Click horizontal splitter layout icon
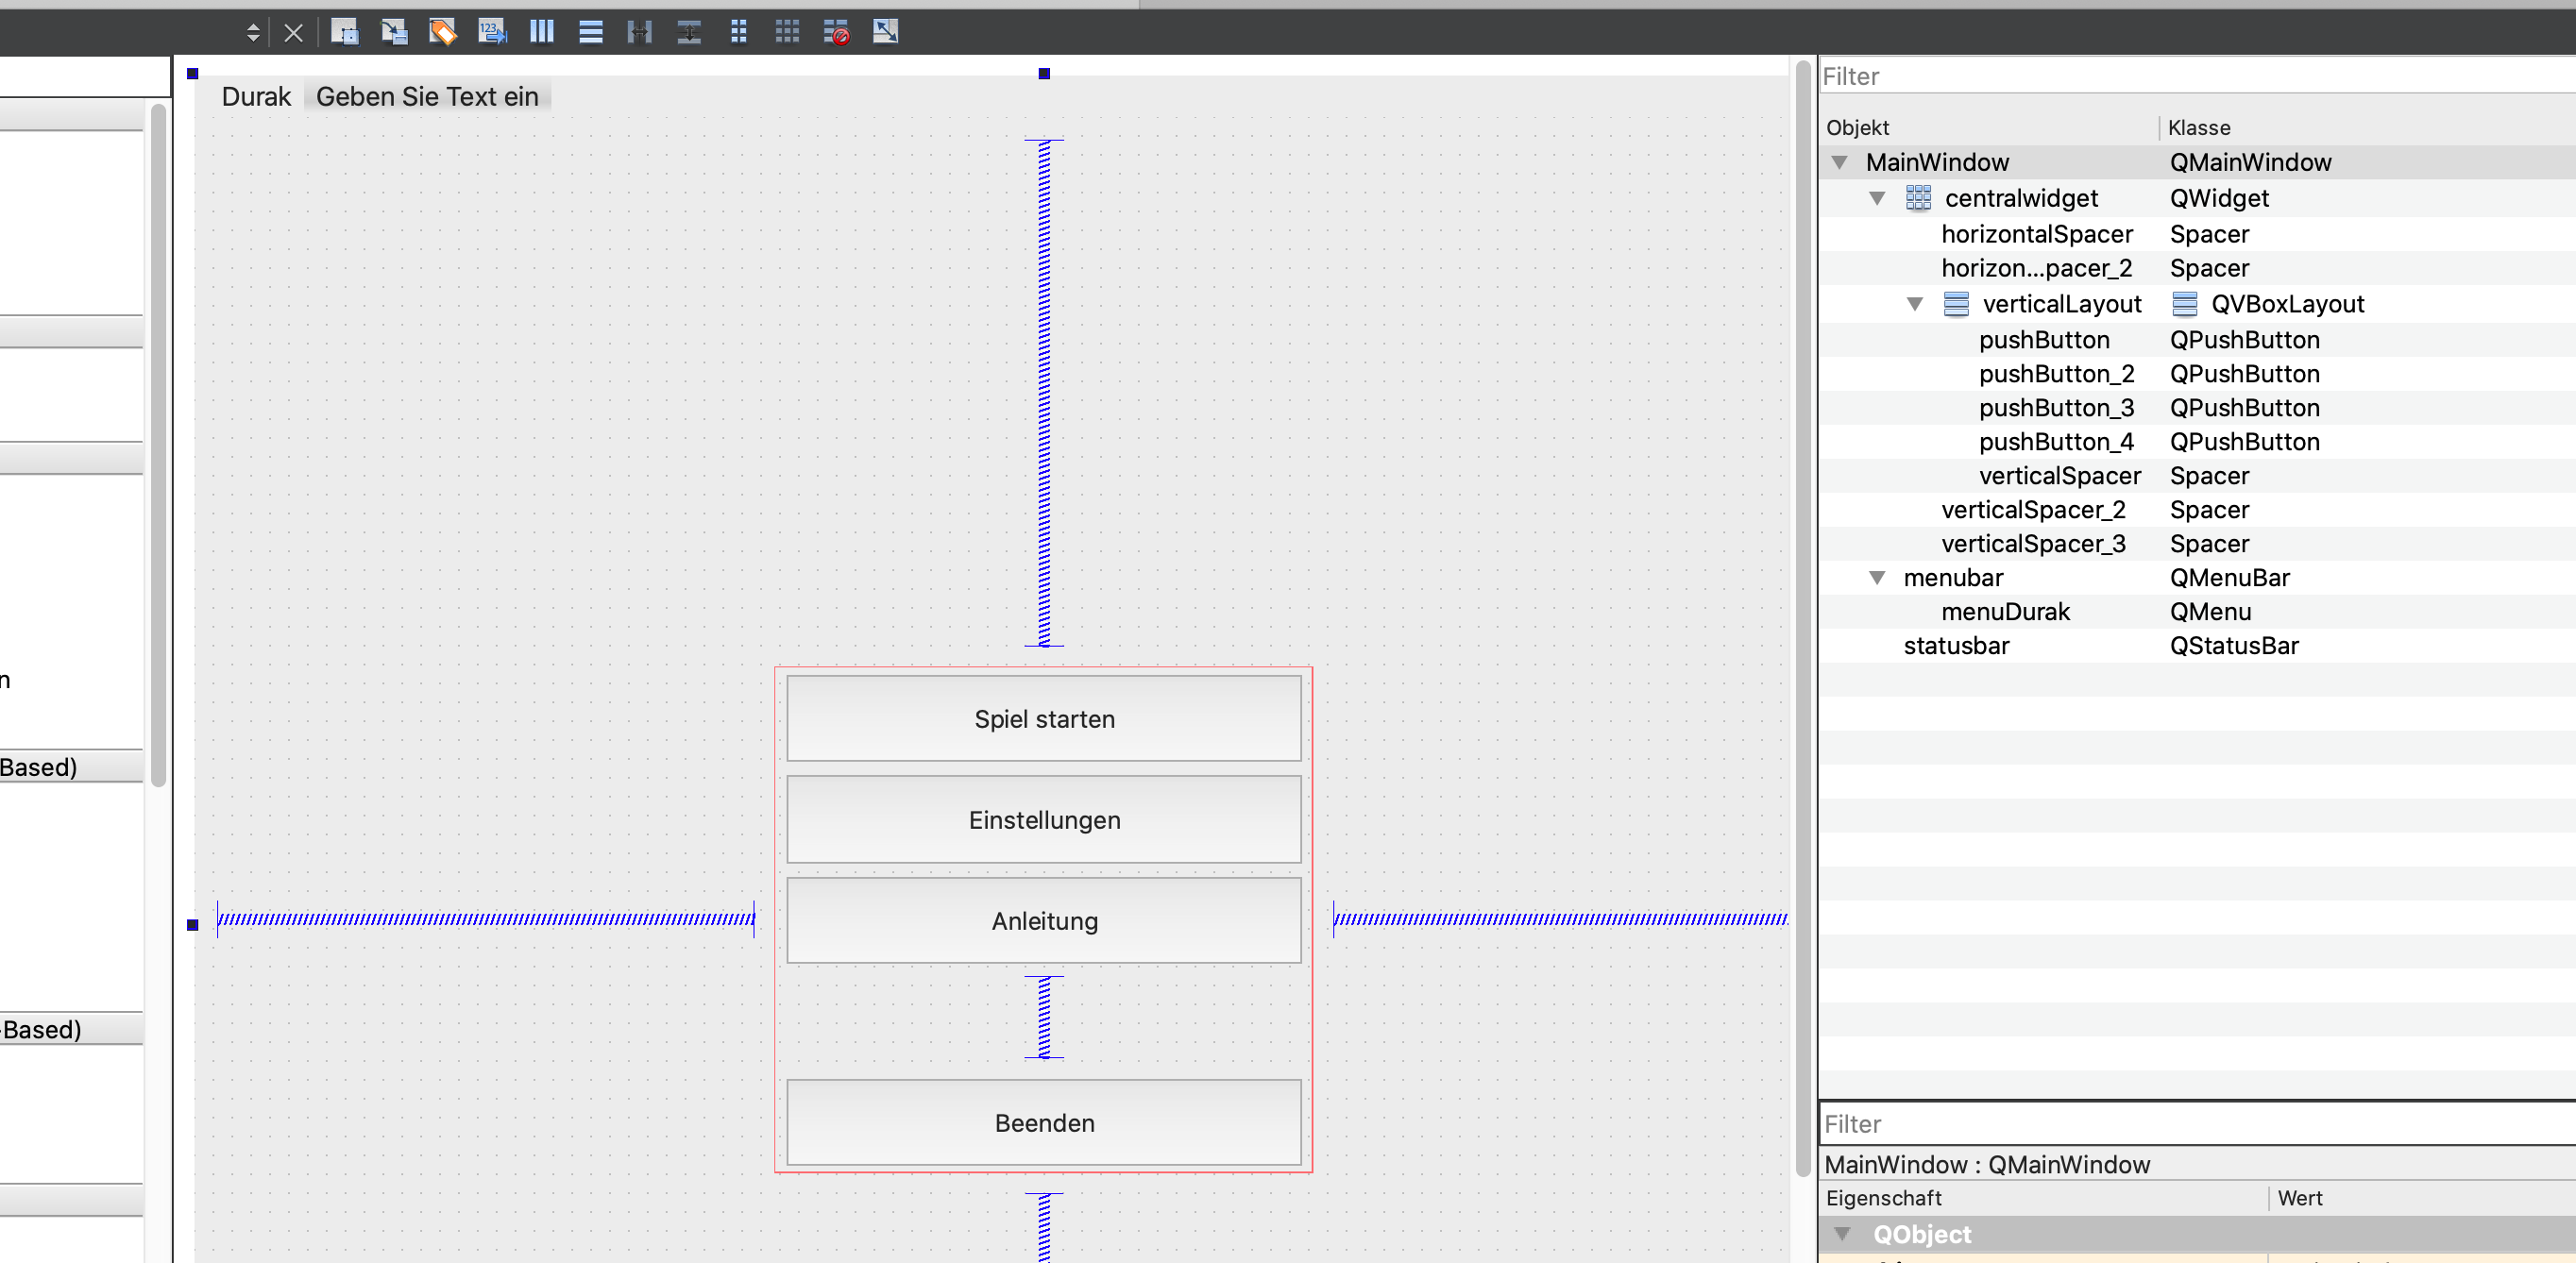Screen dimensions: 2576x1263 (x=639, y=32)
